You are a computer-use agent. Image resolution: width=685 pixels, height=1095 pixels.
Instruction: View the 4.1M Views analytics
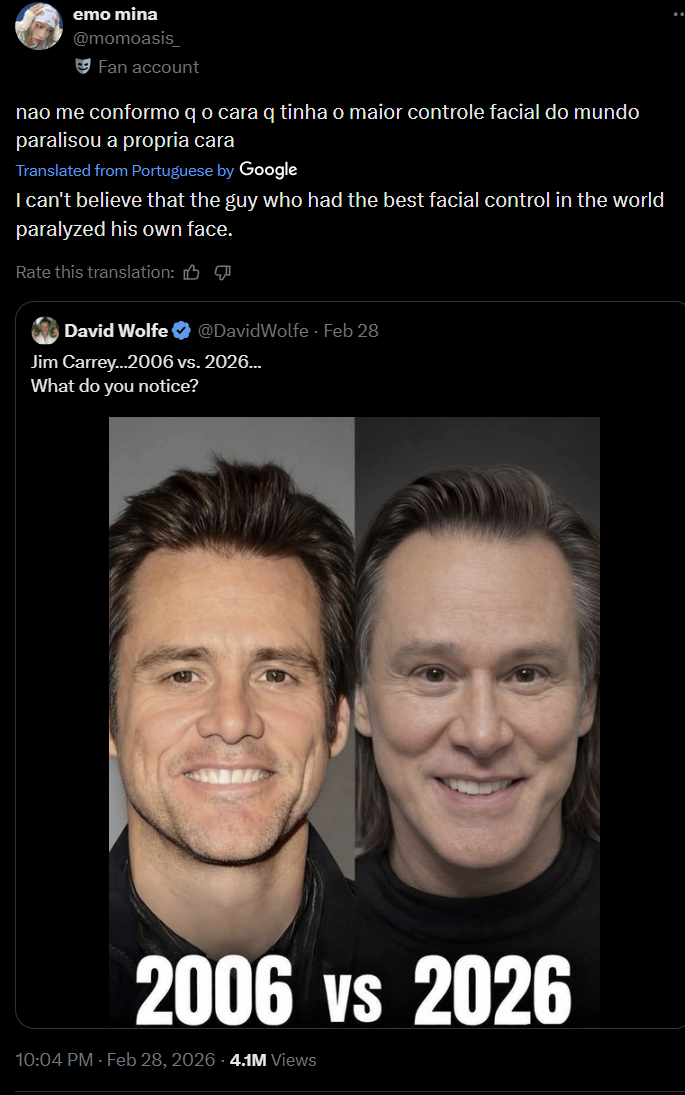pos(273,1060)
